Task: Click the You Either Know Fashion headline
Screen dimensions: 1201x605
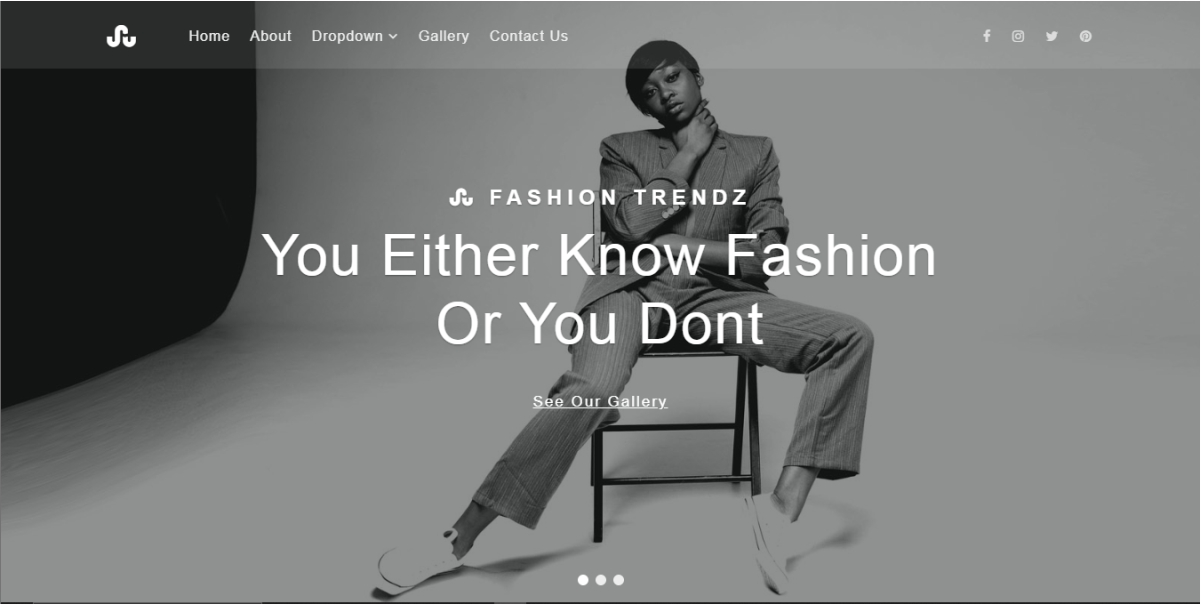Action: [x=600, y=254]
